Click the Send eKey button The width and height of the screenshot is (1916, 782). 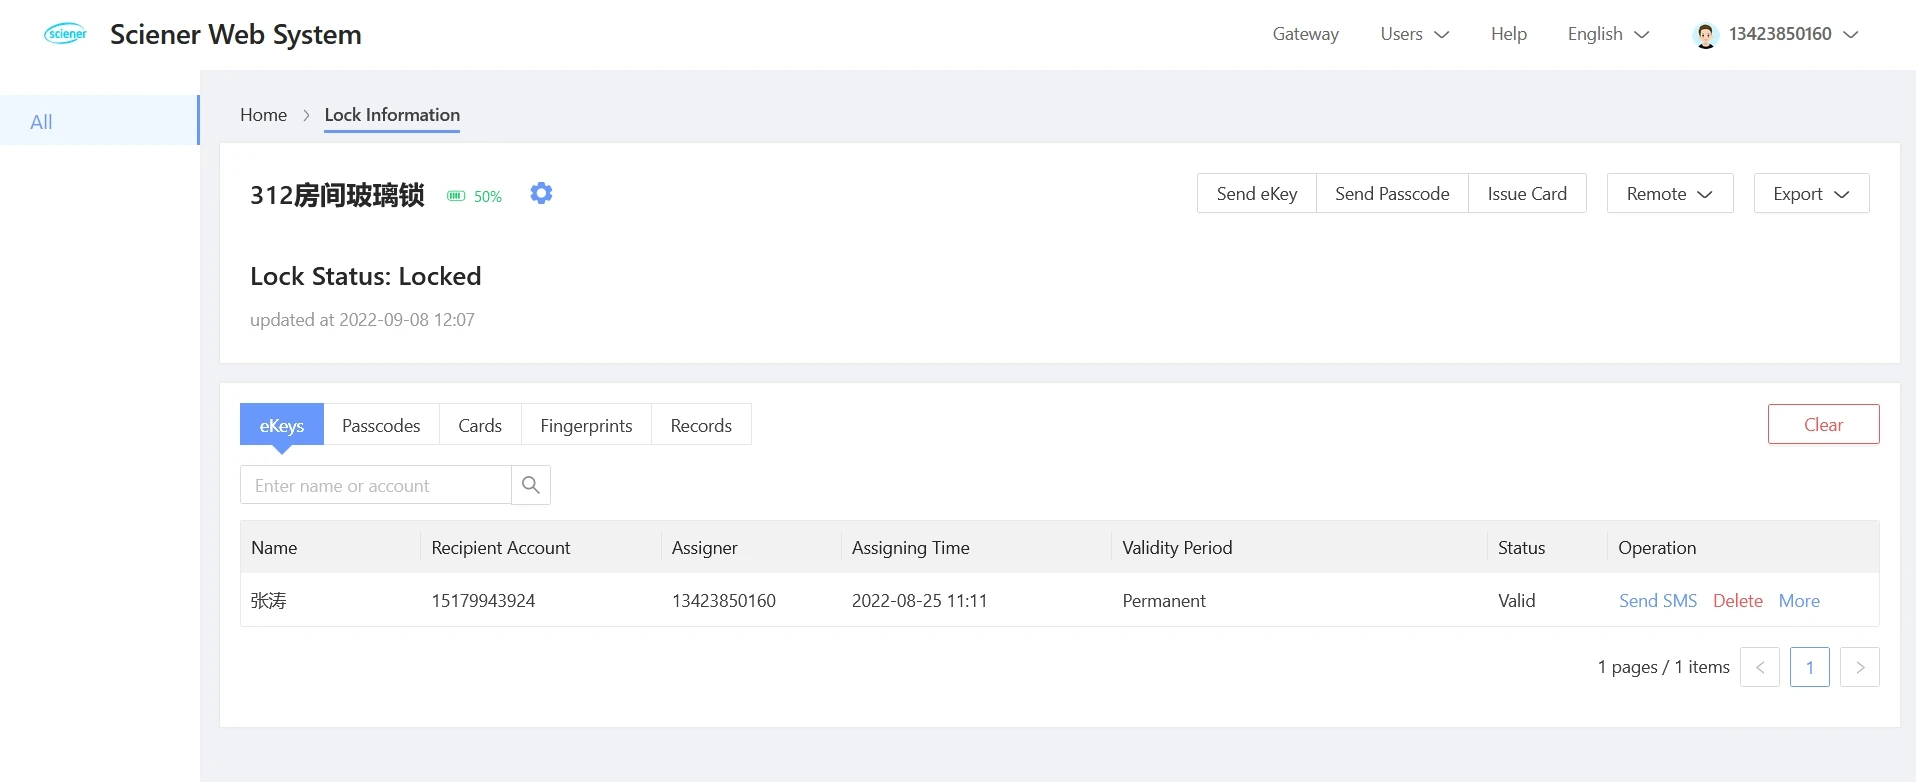pos(1257,193)
